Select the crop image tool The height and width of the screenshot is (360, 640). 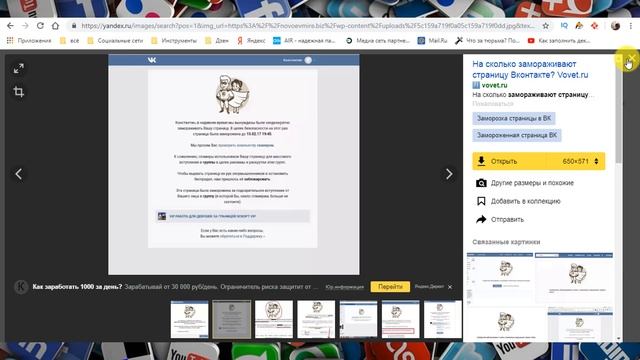coord(18,91)
